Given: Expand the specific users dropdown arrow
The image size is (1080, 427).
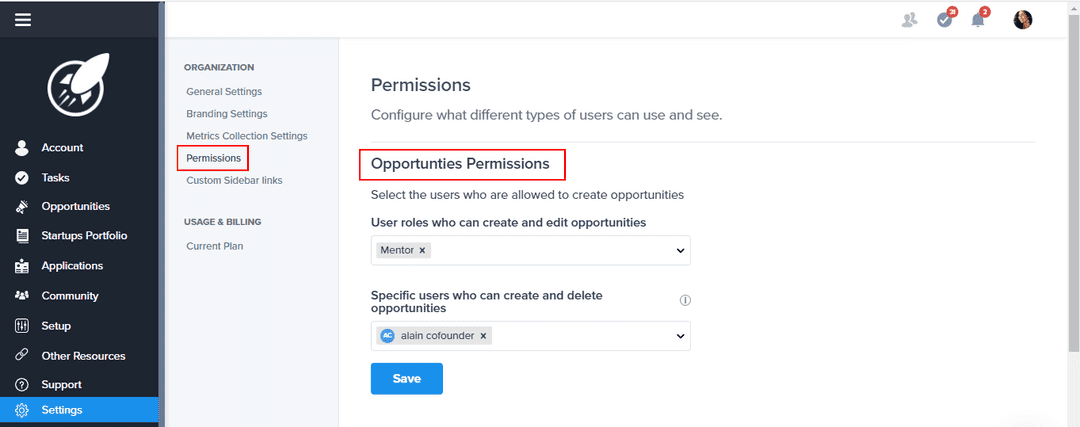Looking at the screenshot, I should 680,336.
